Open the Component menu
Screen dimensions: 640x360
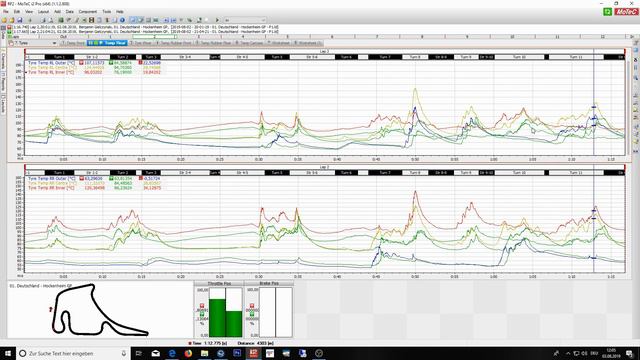88,11
